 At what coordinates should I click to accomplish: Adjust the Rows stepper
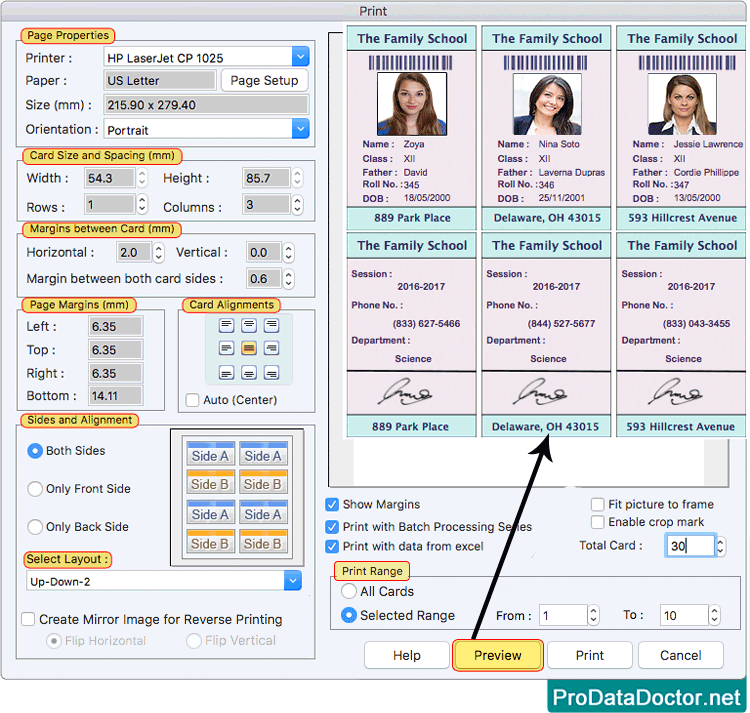[142, 205]
